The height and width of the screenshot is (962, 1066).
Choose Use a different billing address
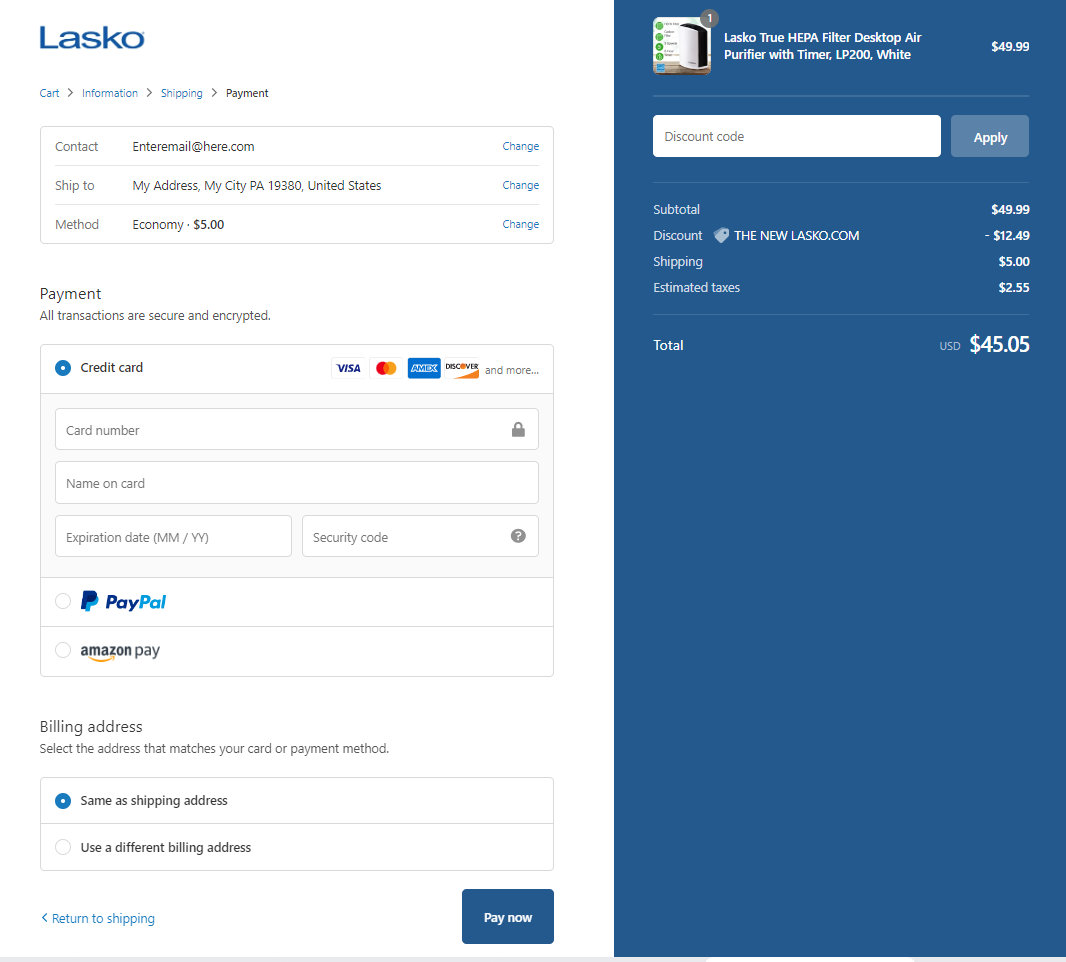(63, 847)
